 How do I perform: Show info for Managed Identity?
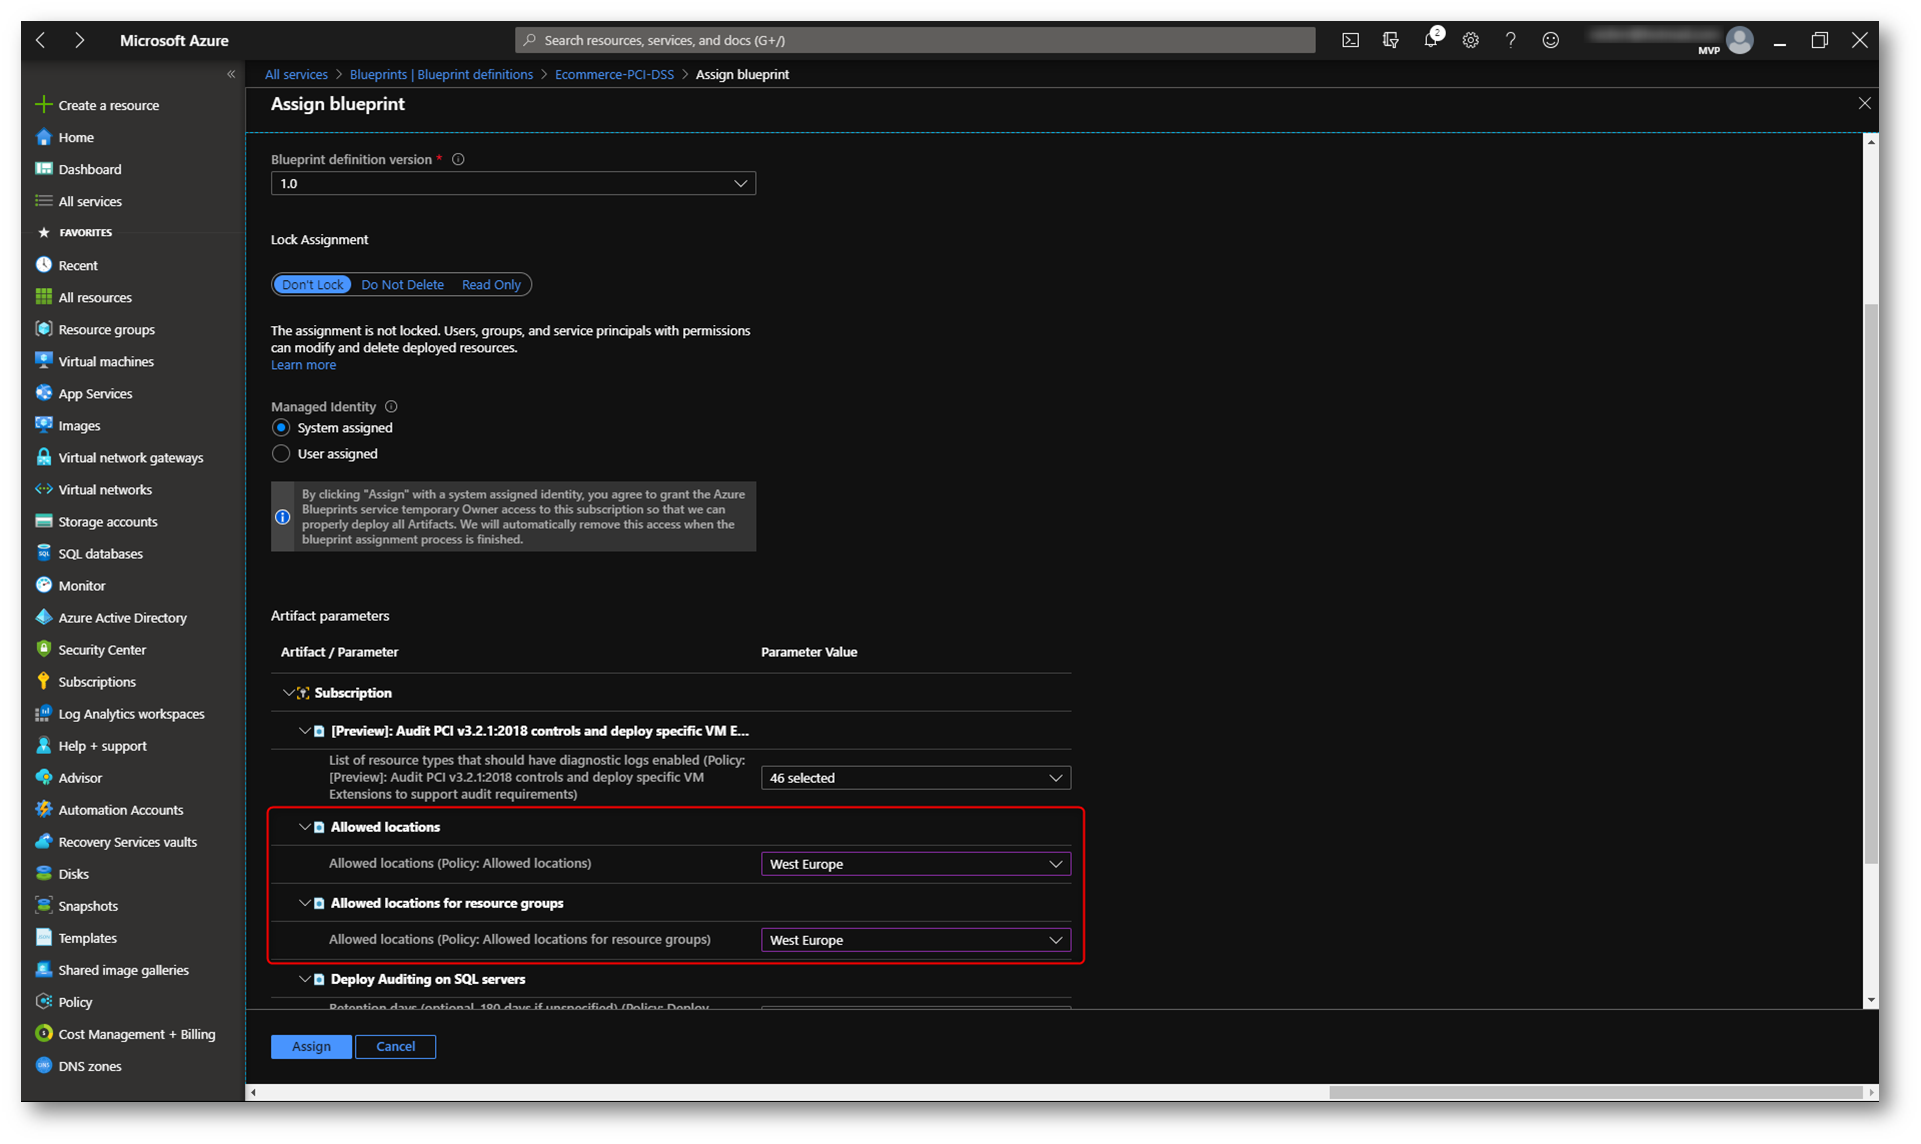(391, 406)
